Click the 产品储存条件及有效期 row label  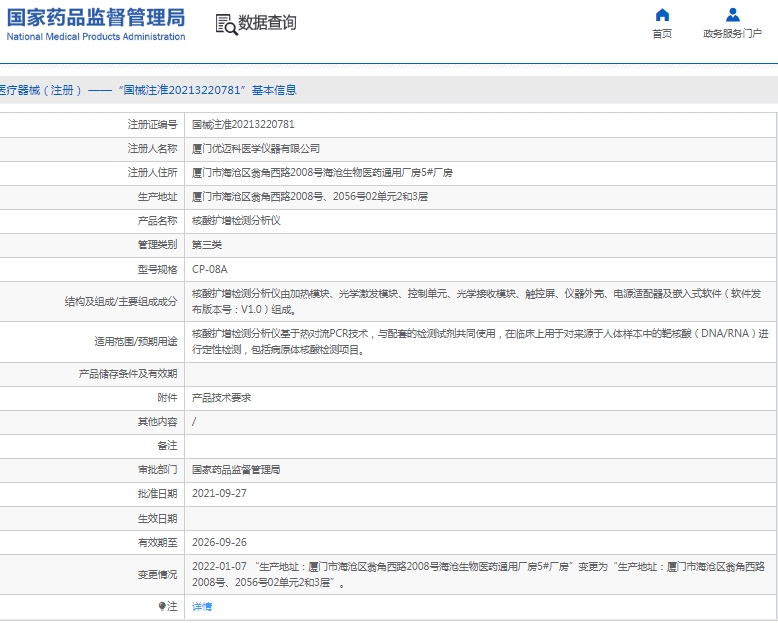point(128,374)
